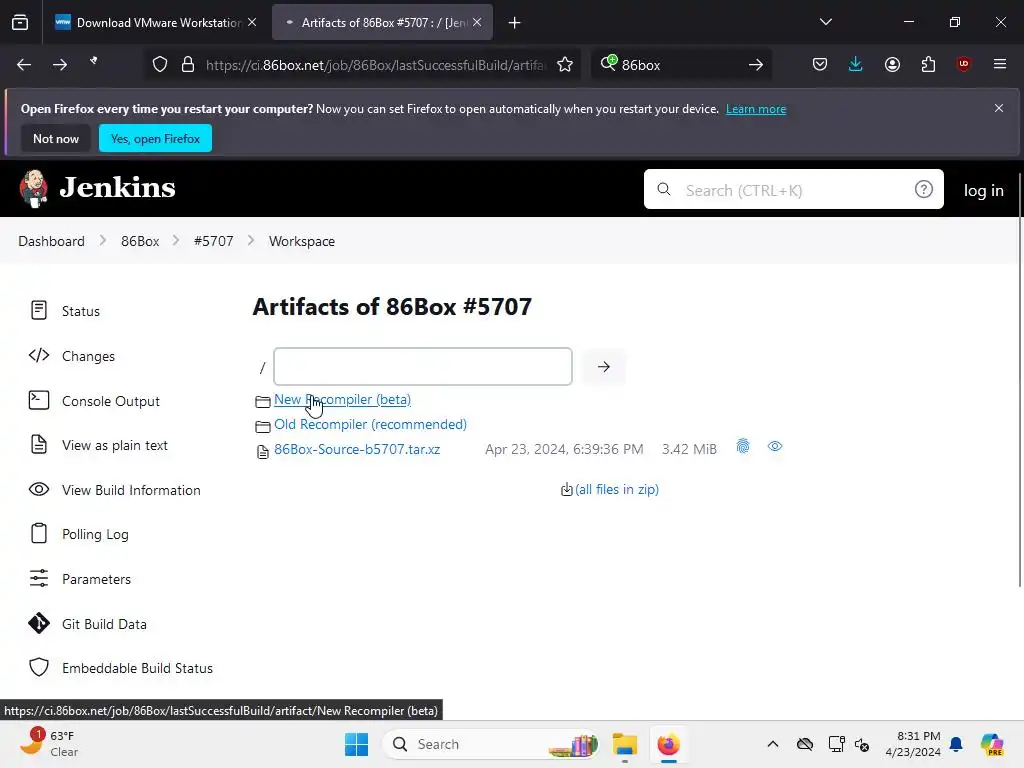Image resolution: width=1024 pixels, height=768 pixels.
Task: Open File Explorer from taskbar
Action: 624,744
